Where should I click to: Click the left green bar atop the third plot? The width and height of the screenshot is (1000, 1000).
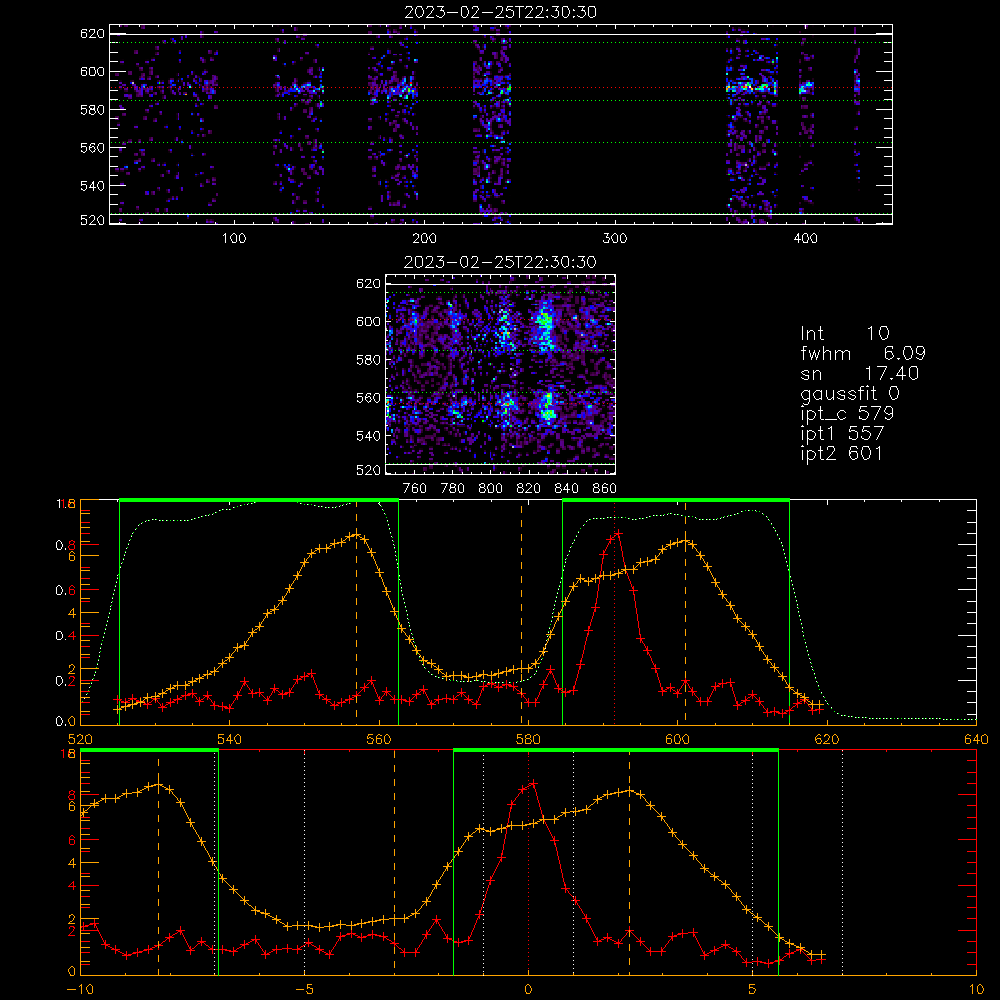tap(259, 500)
